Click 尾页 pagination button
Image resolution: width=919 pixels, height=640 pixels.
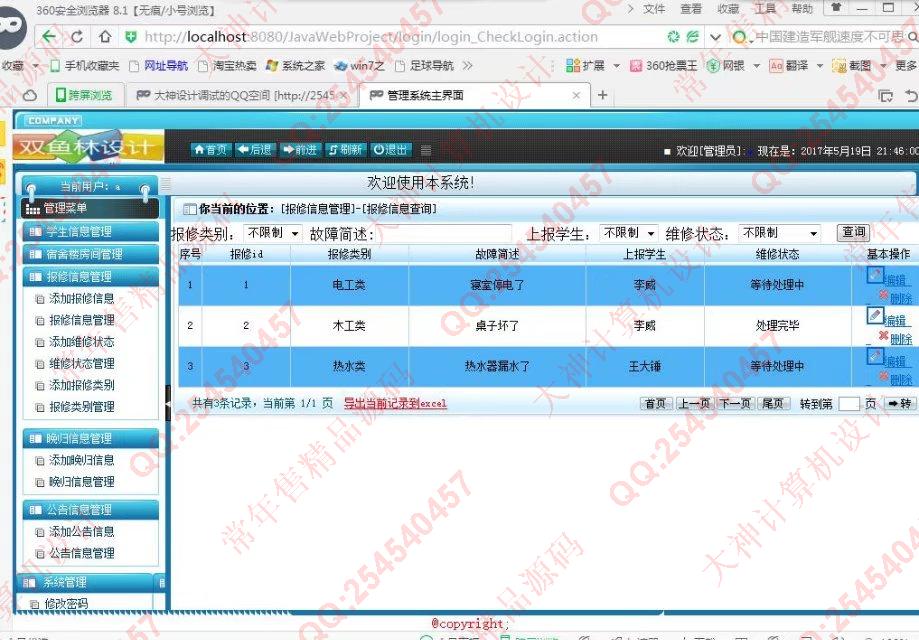coord(772,403)
